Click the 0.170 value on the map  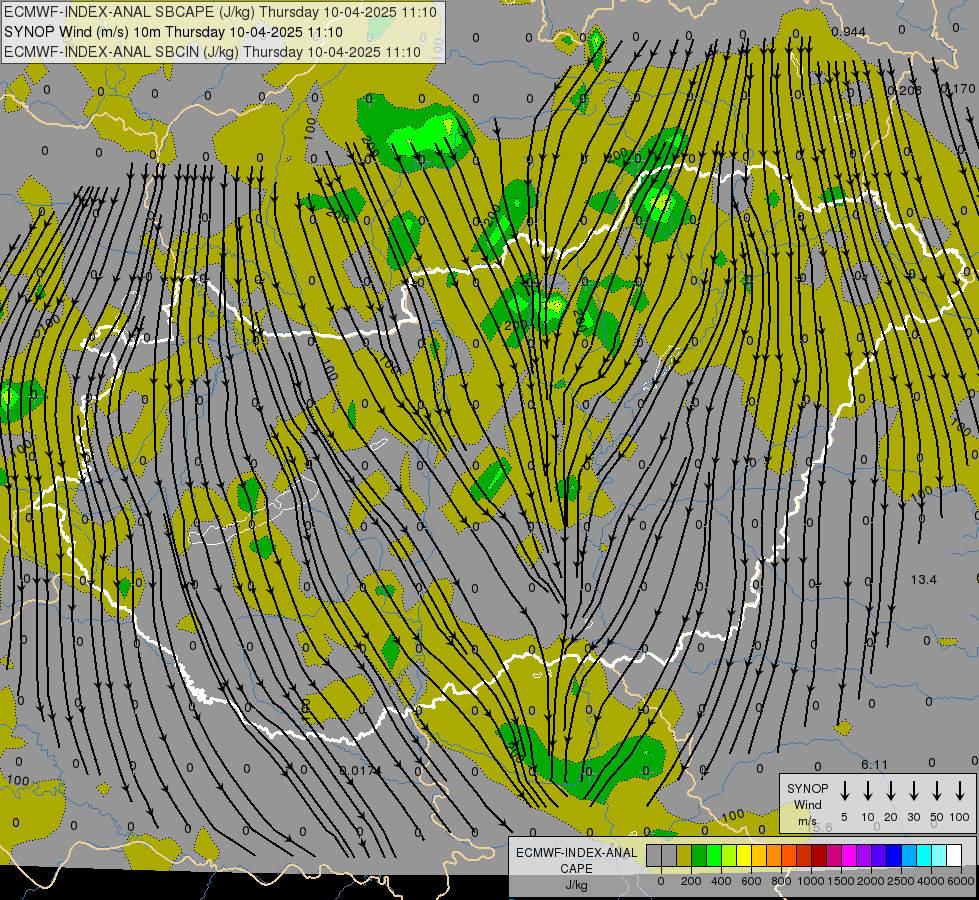958,89
